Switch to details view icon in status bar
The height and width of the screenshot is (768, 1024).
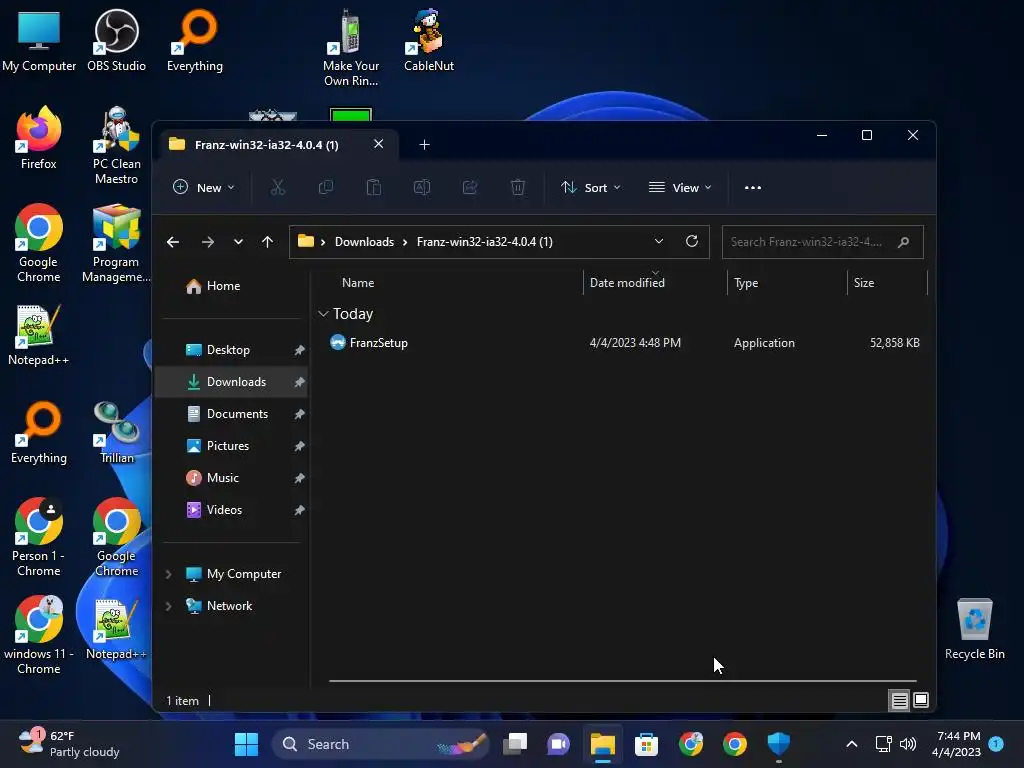[x=899, y=701]
